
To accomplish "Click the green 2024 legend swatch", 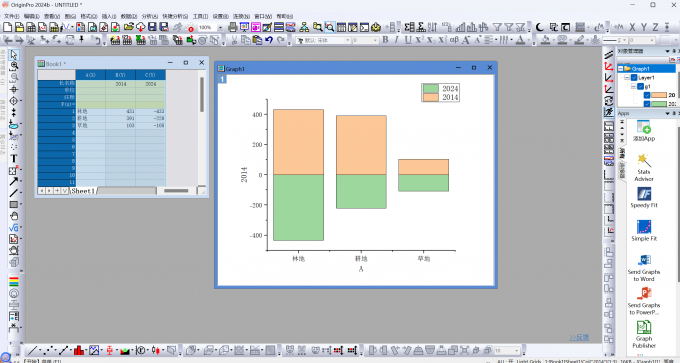I will tap(431, 88).
